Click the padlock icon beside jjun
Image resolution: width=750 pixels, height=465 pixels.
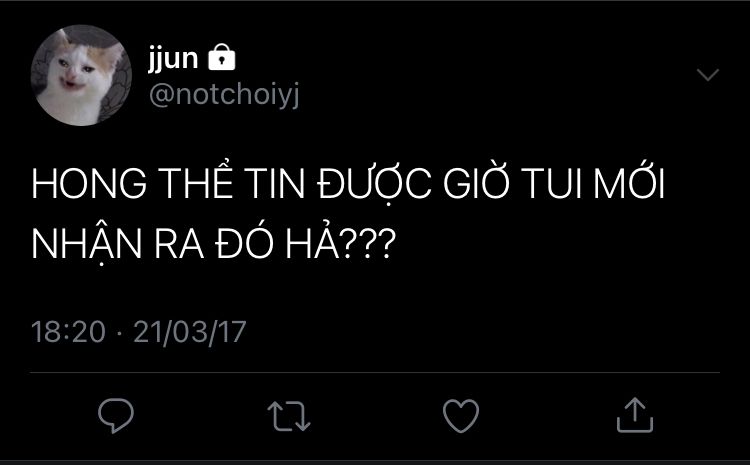(x=221, y=60)
